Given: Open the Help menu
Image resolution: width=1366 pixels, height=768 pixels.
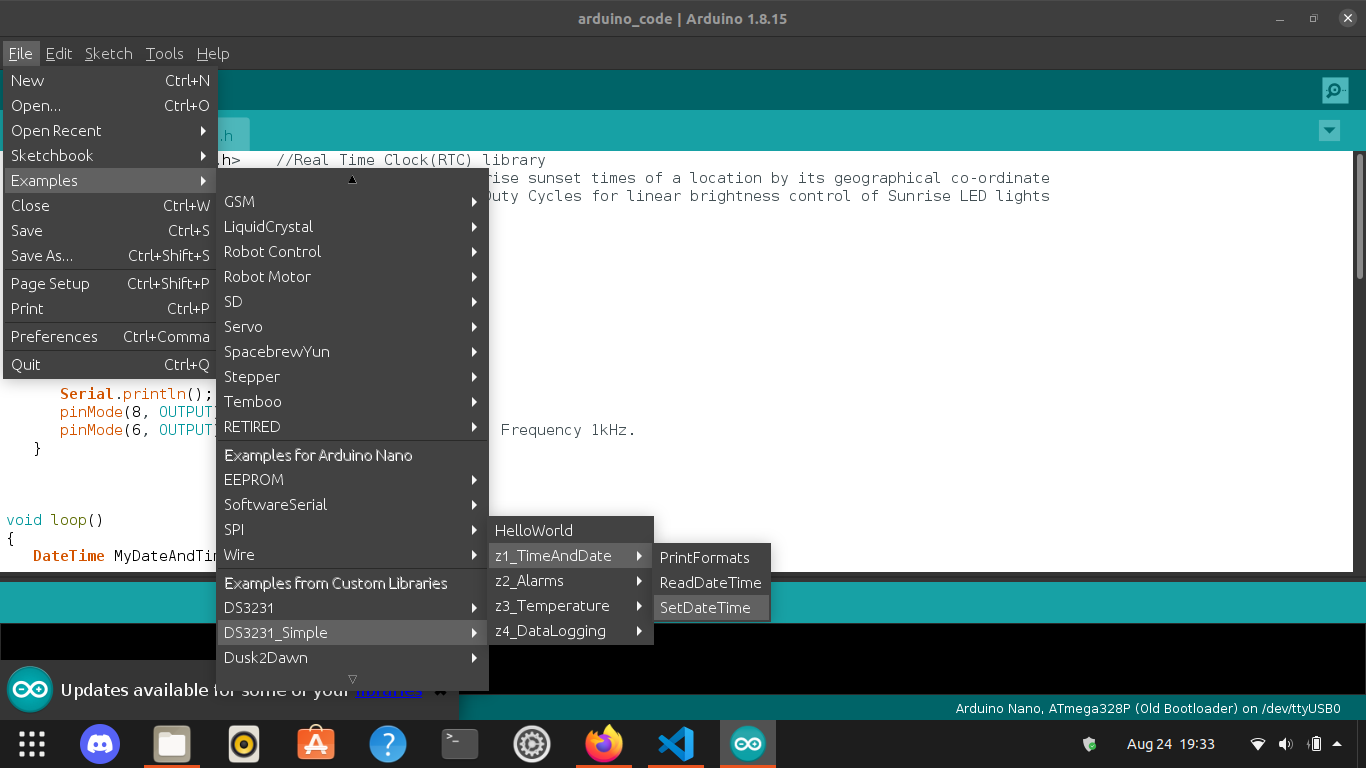Looking at the screenshot, I should coord(213,53).
